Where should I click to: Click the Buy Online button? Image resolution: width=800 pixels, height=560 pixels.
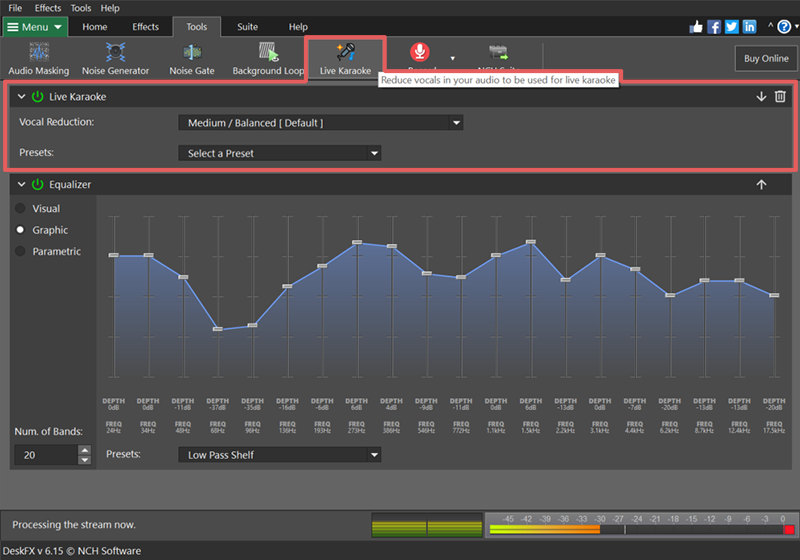pos(766,58)
